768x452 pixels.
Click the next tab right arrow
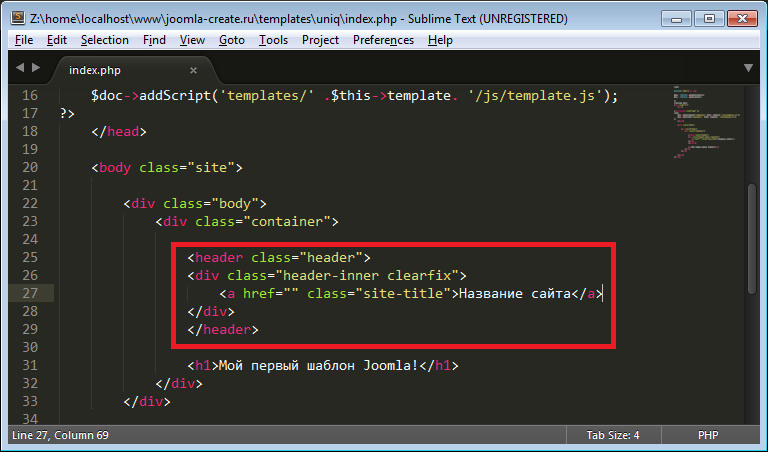tap(37, 68)
